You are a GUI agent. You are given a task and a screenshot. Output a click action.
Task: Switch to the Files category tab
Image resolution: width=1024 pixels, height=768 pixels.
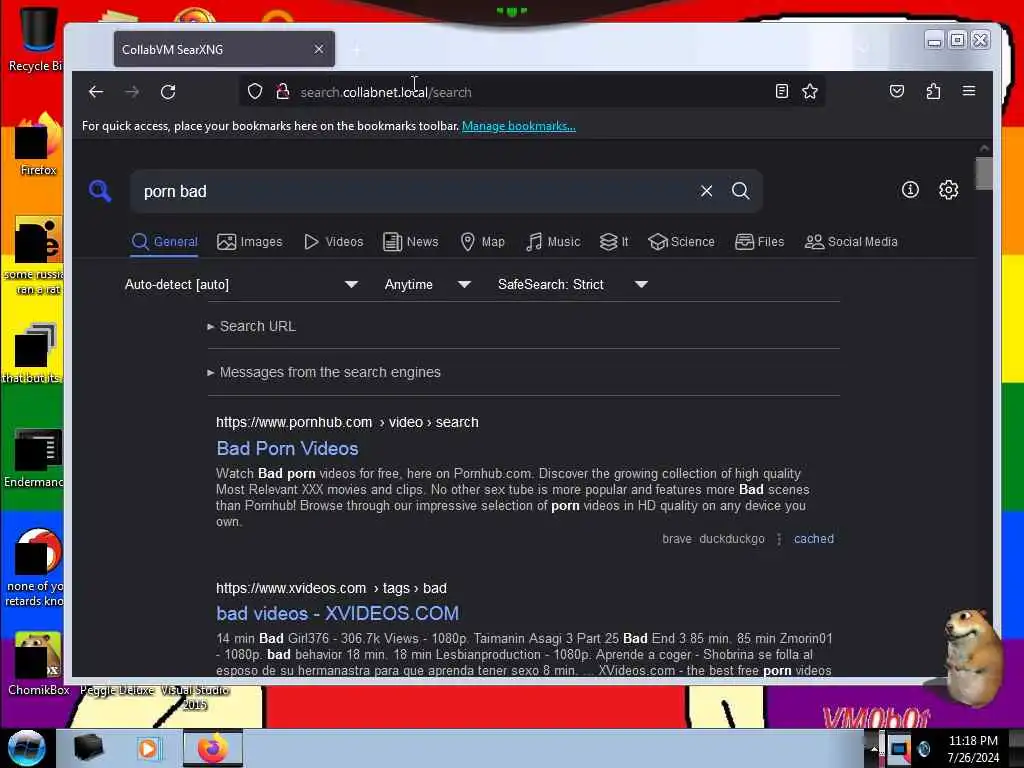pyautogui.click(x=760, y=242)
